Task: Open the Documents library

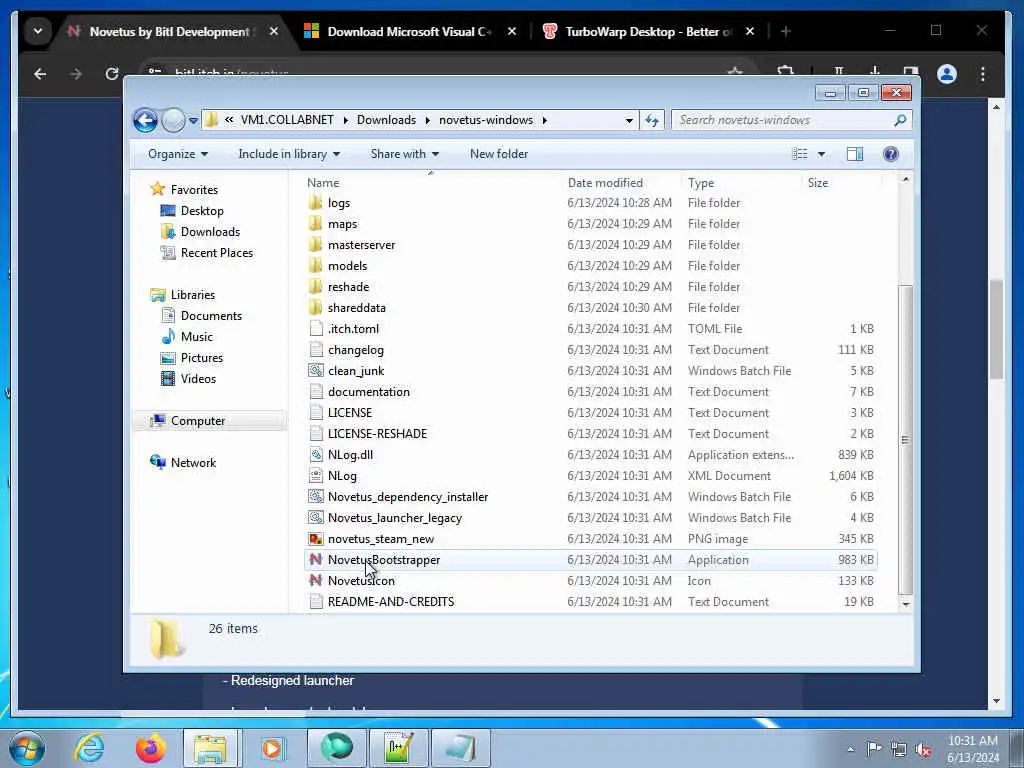Action: (x=211, y=315)
